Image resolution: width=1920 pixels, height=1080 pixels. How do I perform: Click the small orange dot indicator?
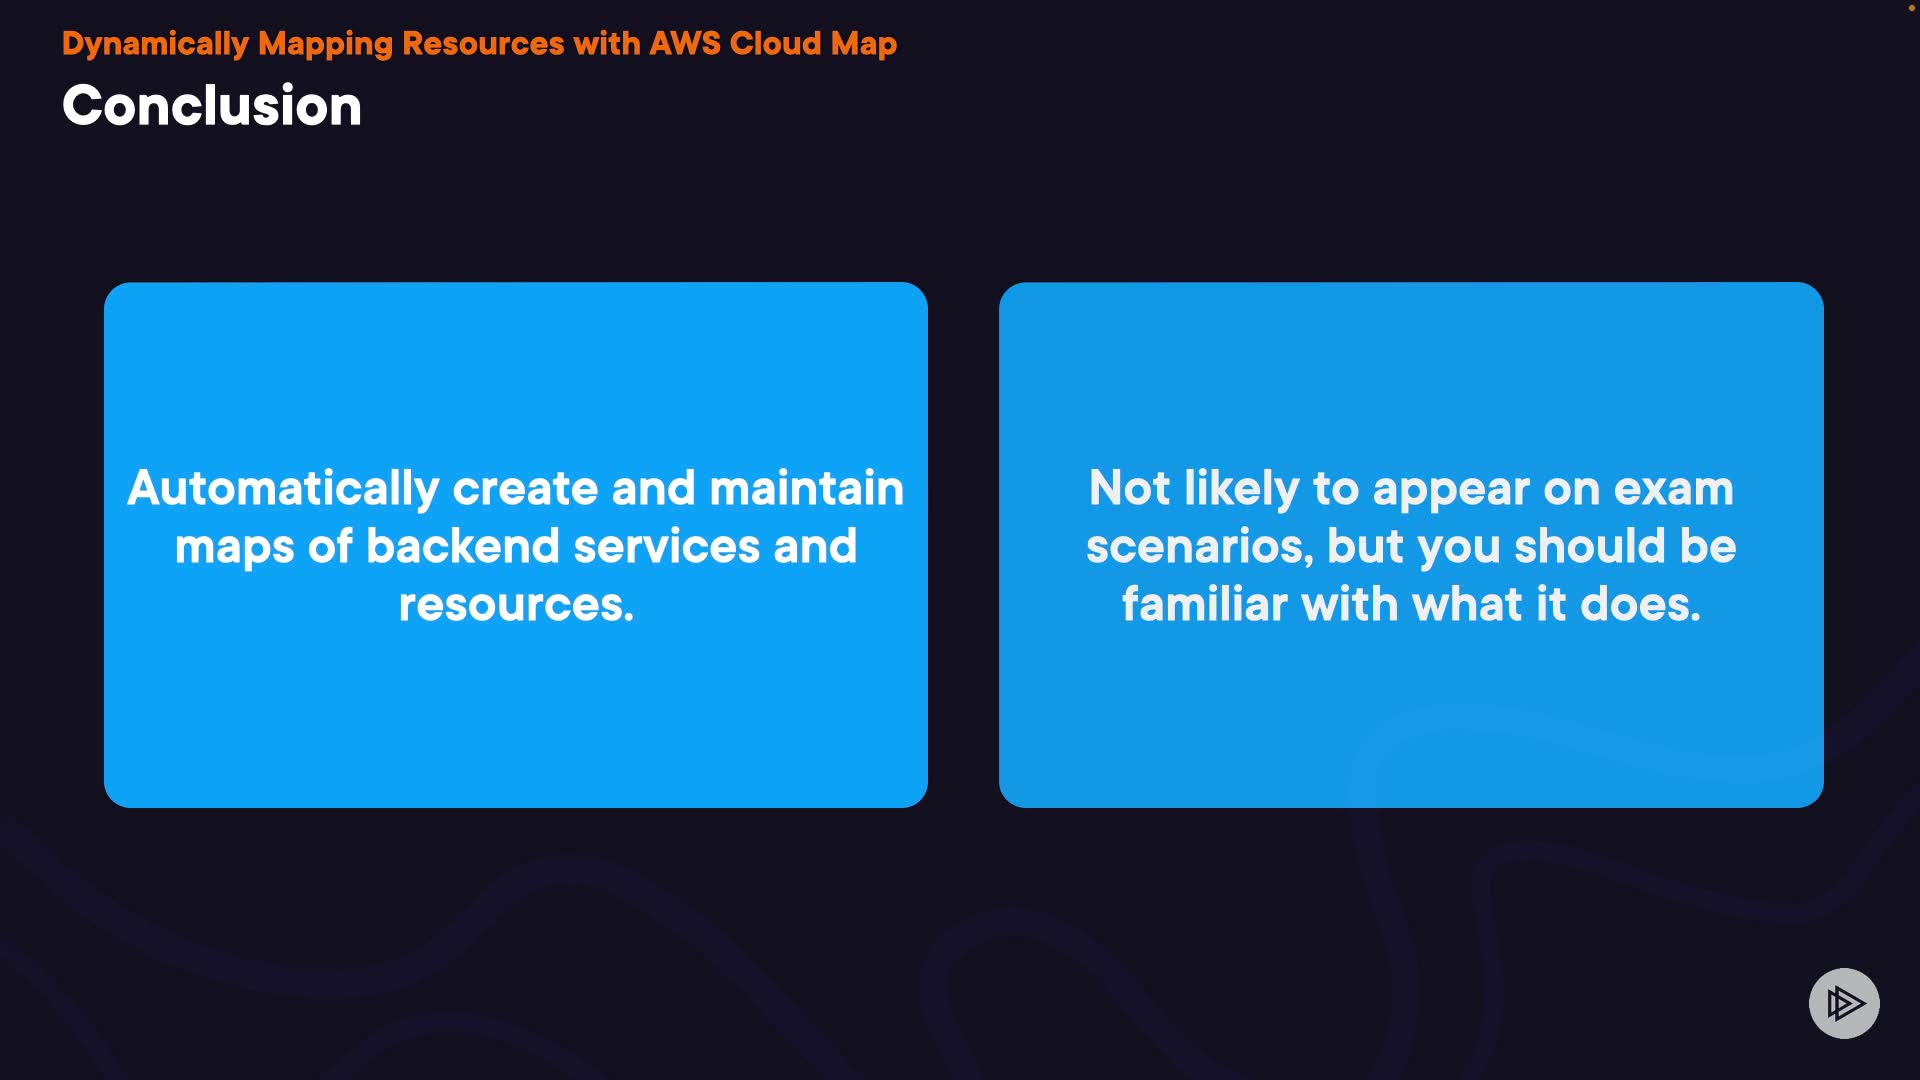pos(1911,7)
